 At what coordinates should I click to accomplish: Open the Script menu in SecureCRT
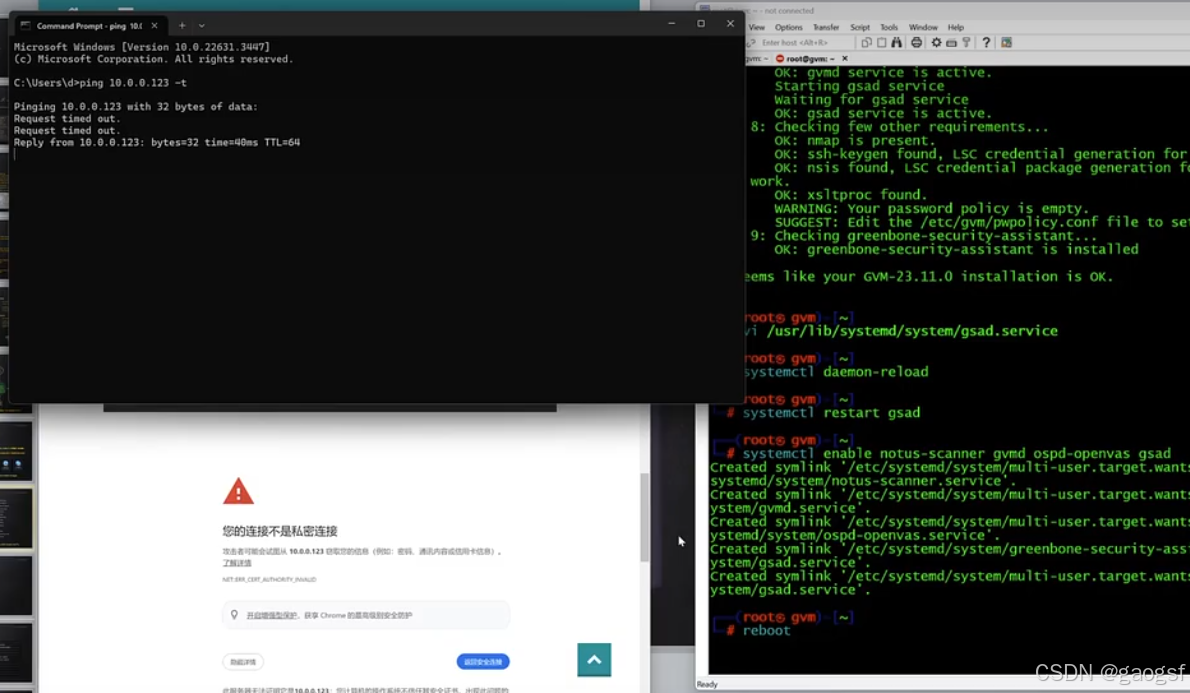click(x=860, y=27)
